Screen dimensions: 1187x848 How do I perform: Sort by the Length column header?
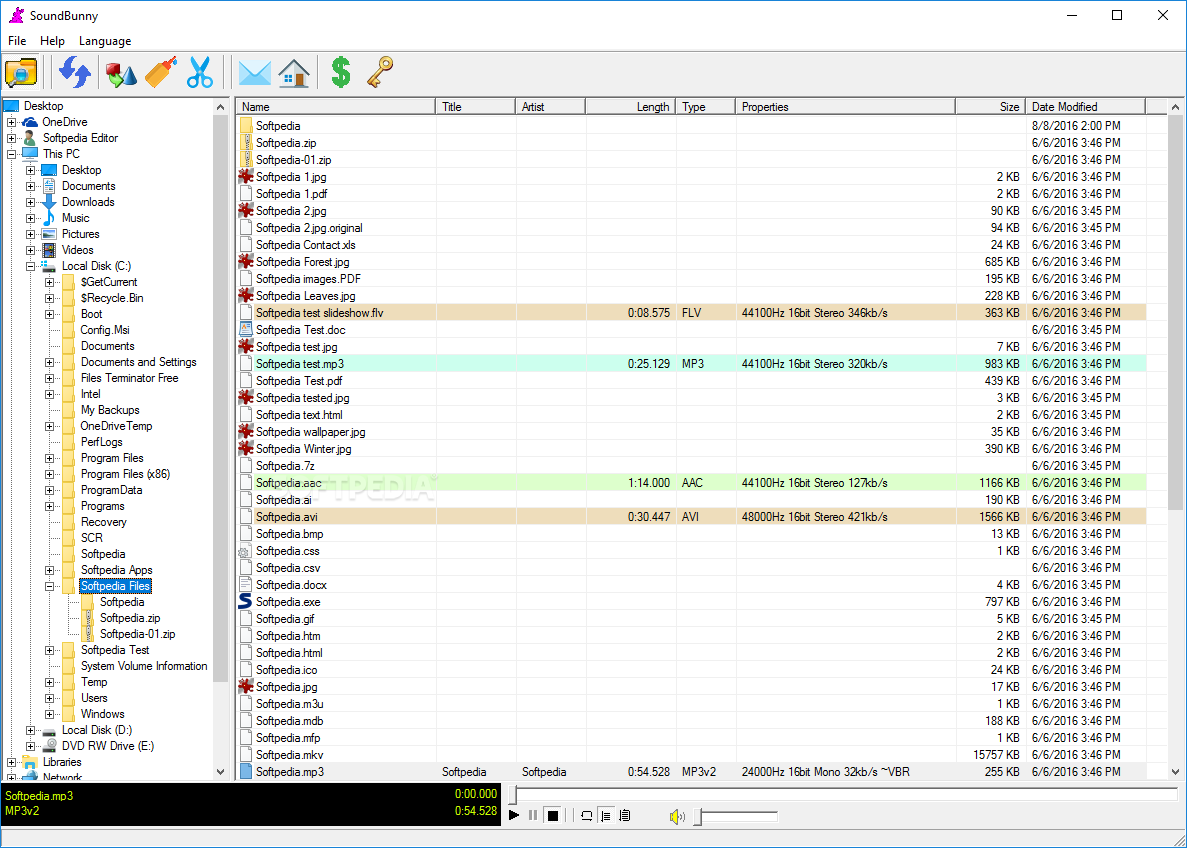(x=631, y=107)
